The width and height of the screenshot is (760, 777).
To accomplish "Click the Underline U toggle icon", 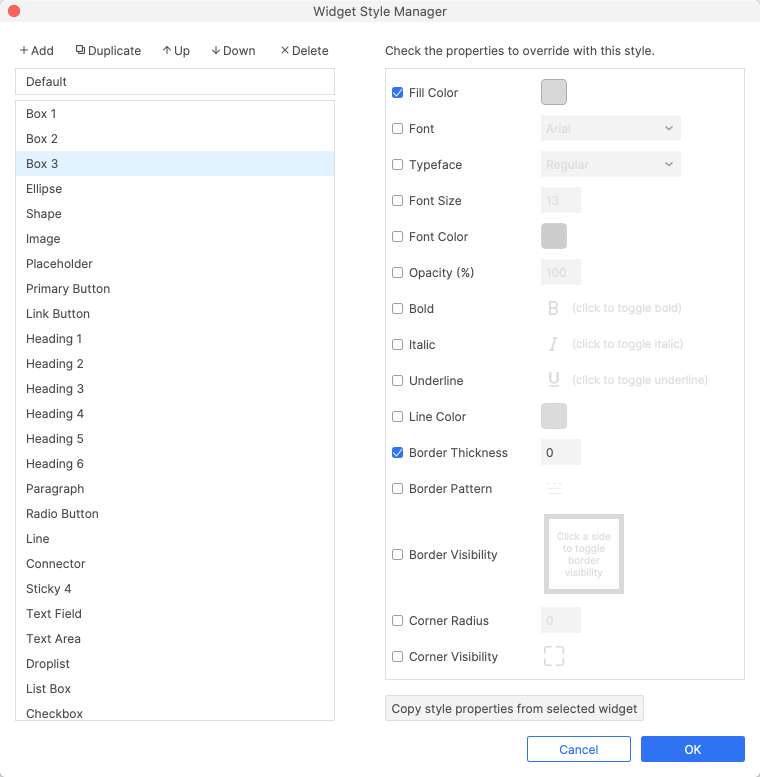I will (553, 380).
